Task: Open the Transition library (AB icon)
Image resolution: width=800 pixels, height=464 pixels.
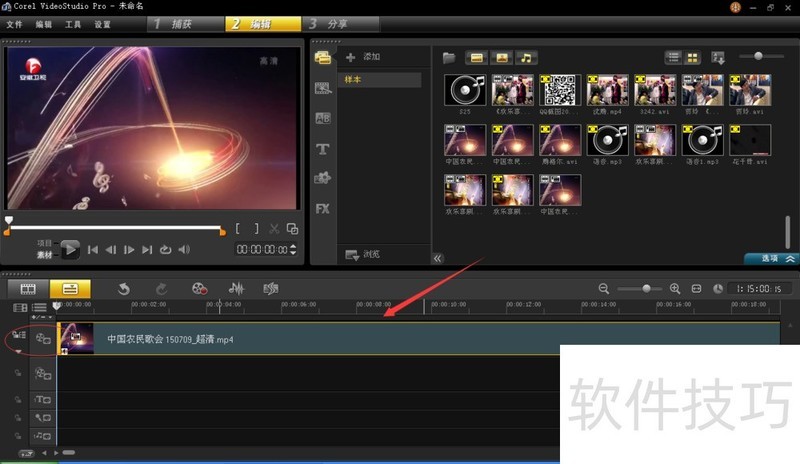Action: tap(323, 118)
